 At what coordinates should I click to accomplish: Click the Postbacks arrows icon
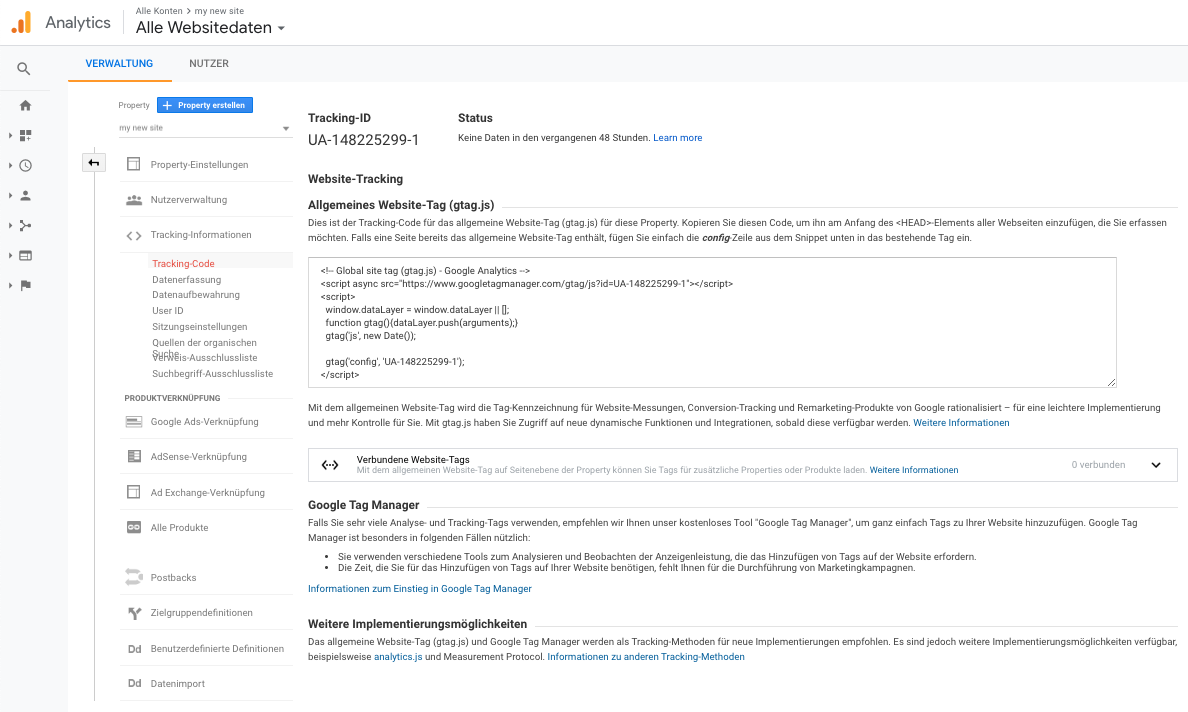point(134,577)
